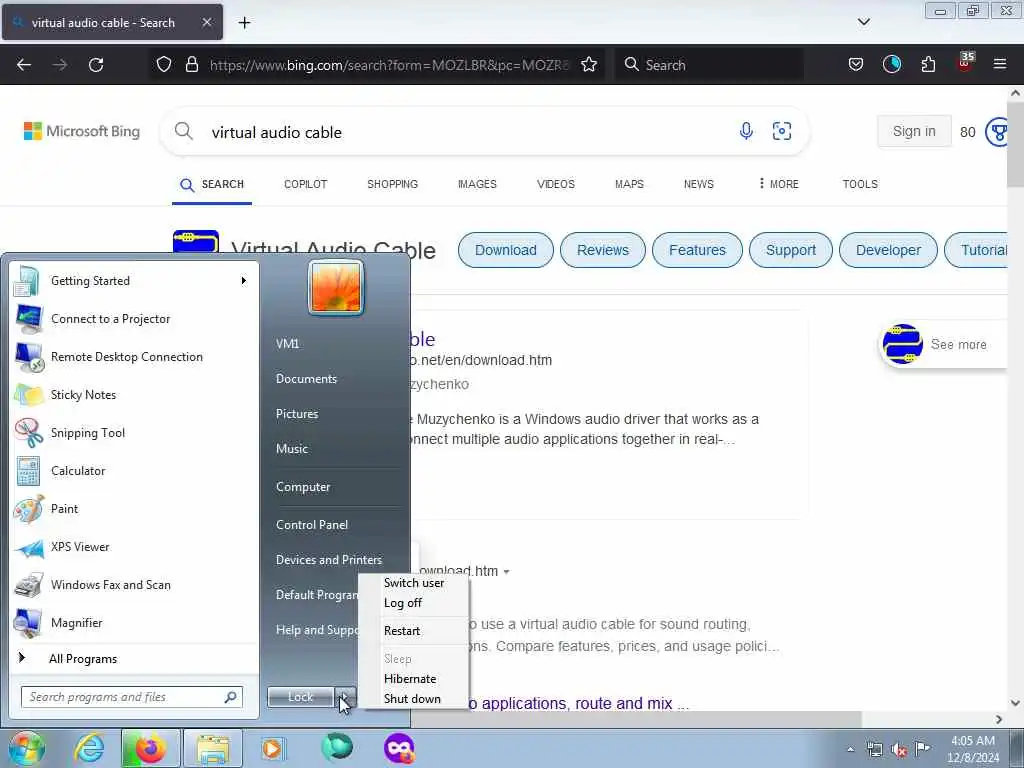
Task: Open Firefox Pocket save icon
Action: coord(856,65)
